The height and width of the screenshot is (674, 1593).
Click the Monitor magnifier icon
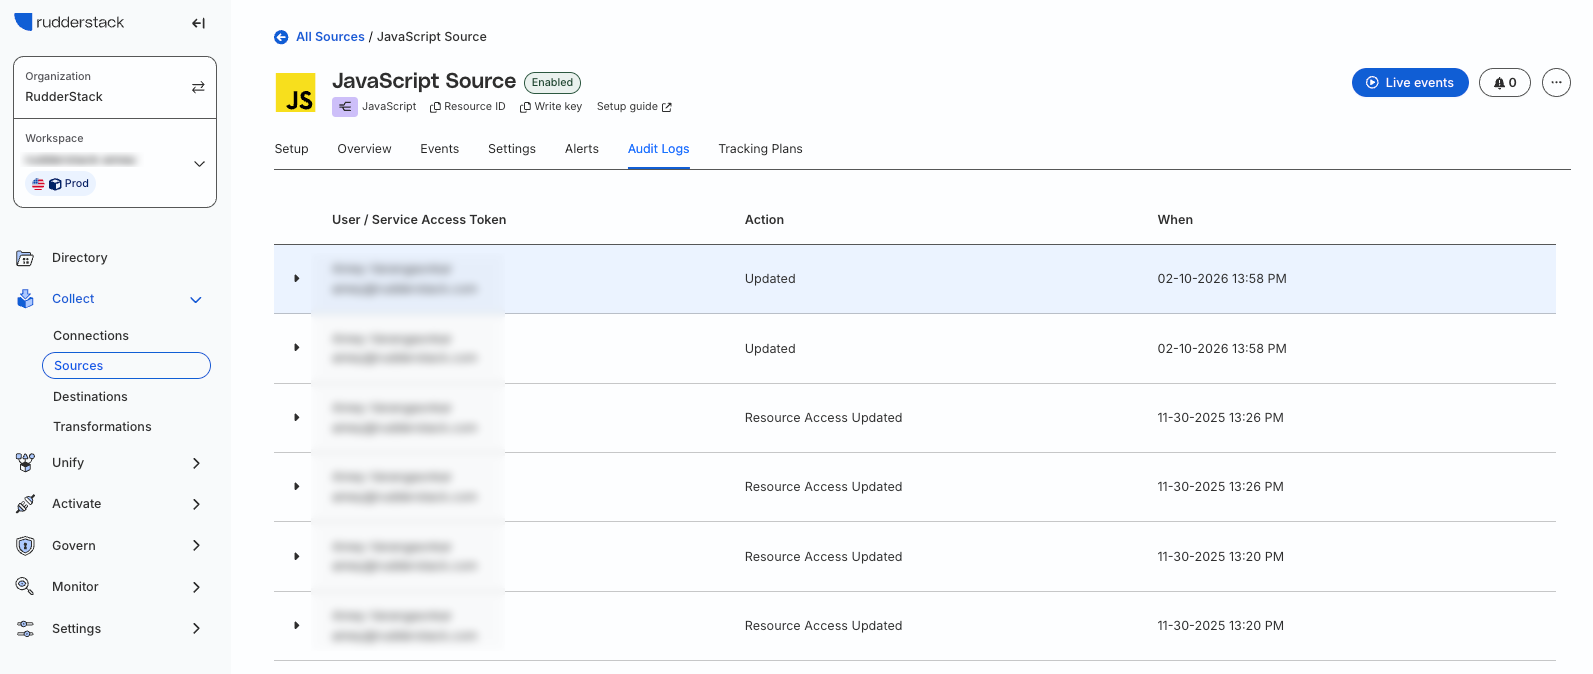point(25,587)
